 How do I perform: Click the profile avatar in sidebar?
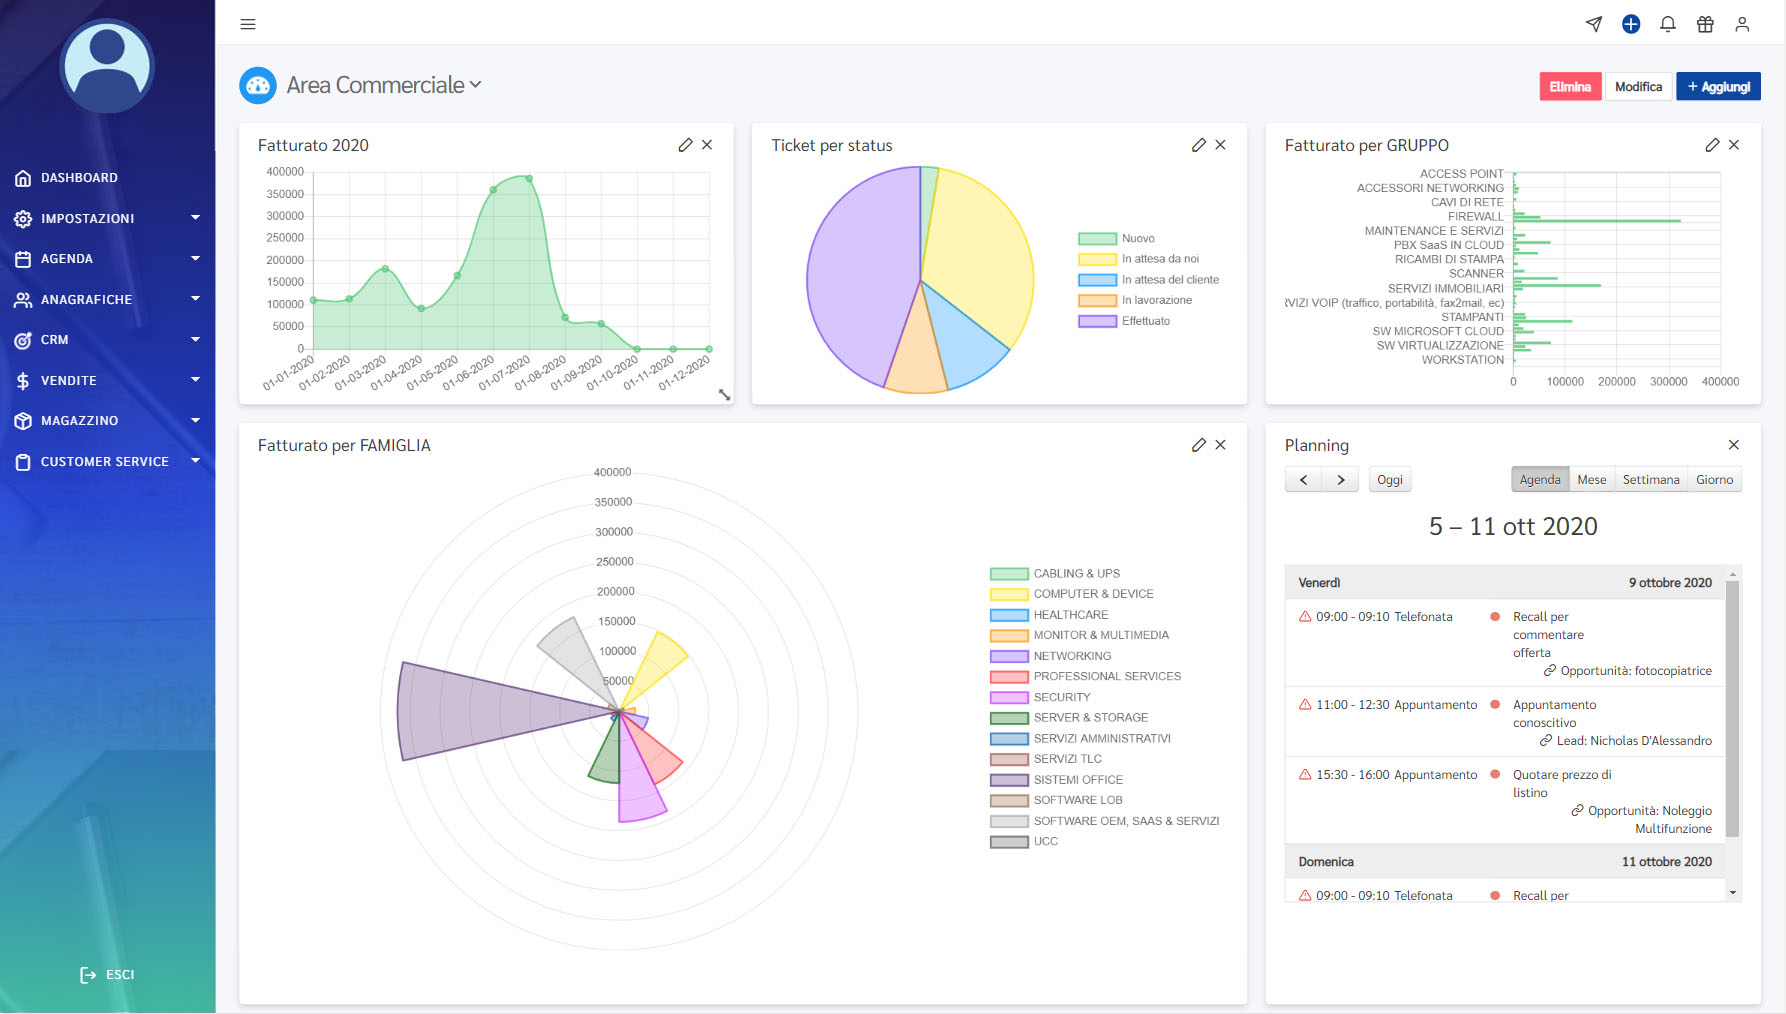pyautogui.click(x=107, y=66)
